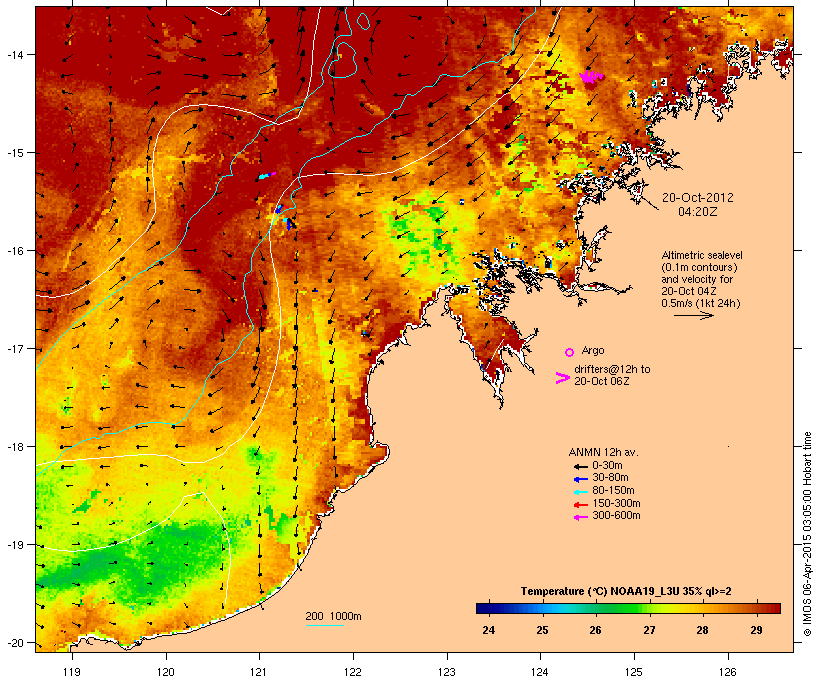Click the Argo legend label

(x=593, y=350)
